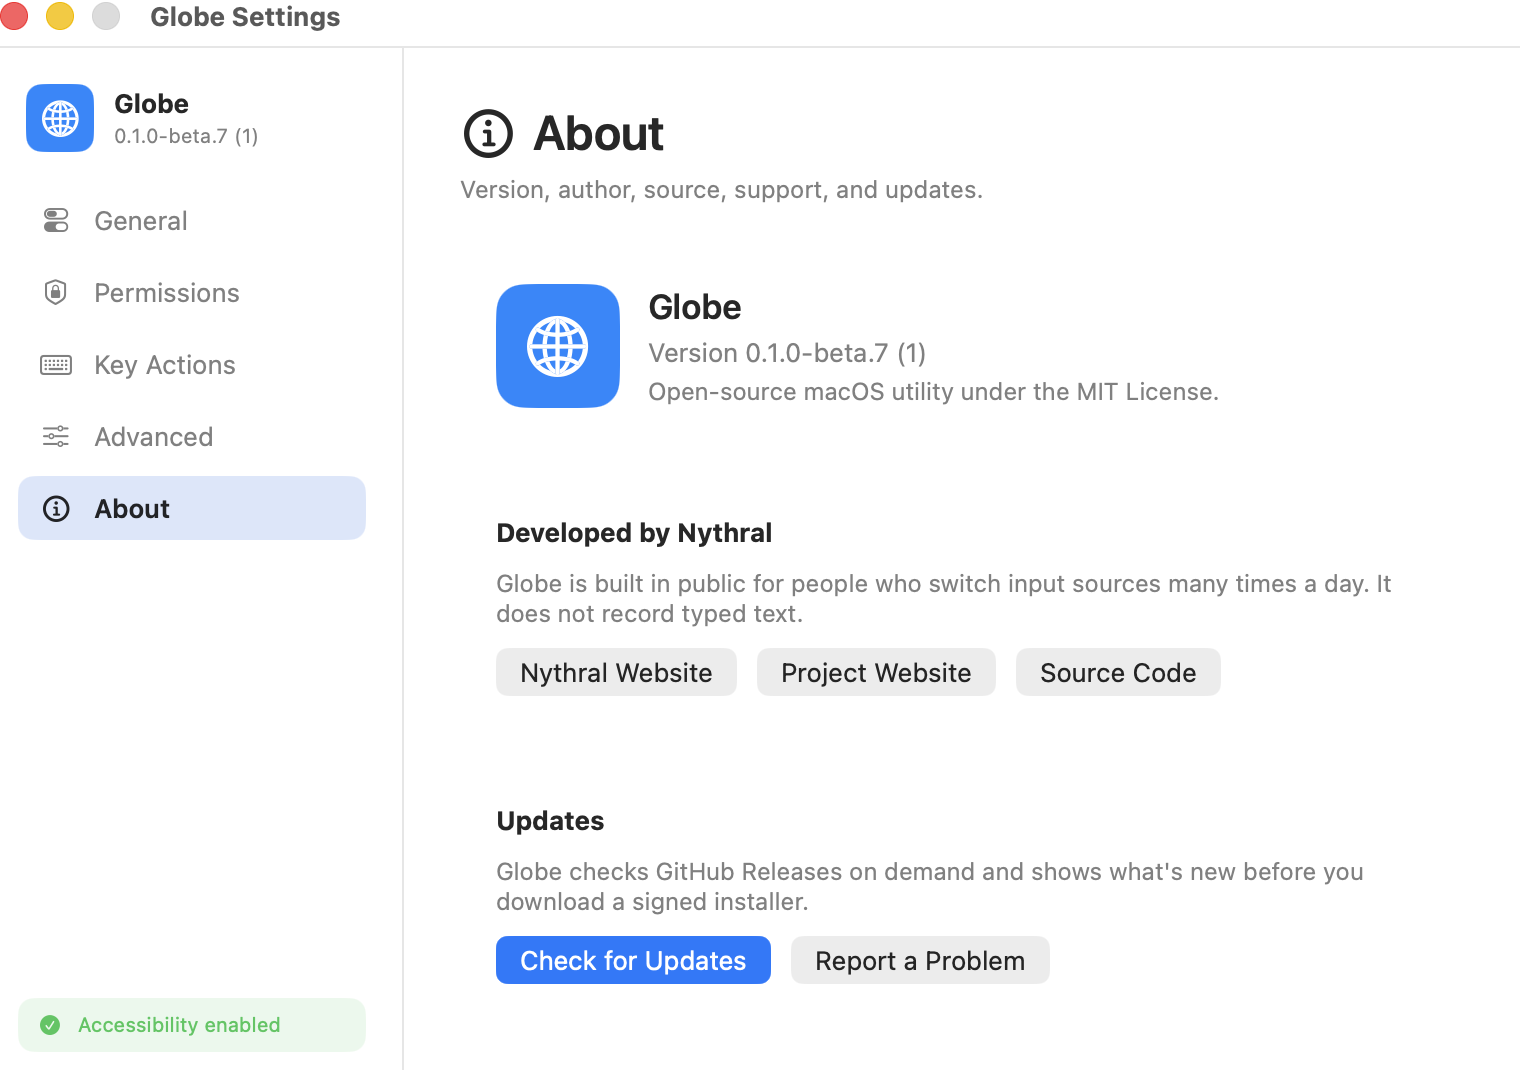Open the Project Website button

click(876, 672)
